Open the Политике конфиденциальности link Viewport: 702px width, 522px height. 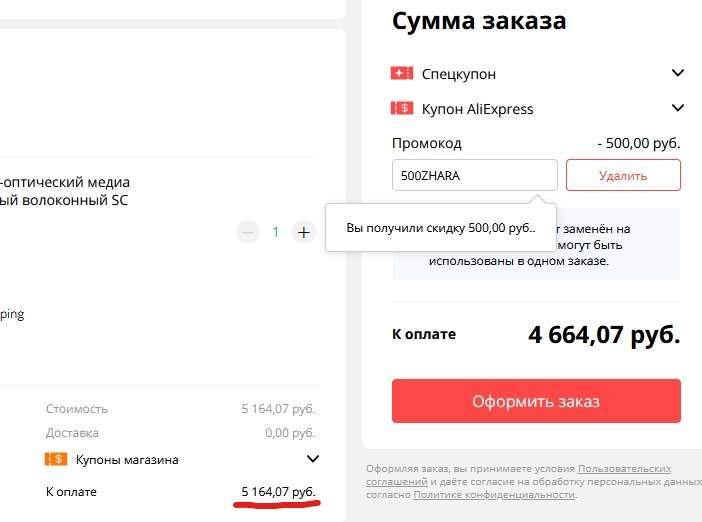pyautogui.click(x=494, y=495)
